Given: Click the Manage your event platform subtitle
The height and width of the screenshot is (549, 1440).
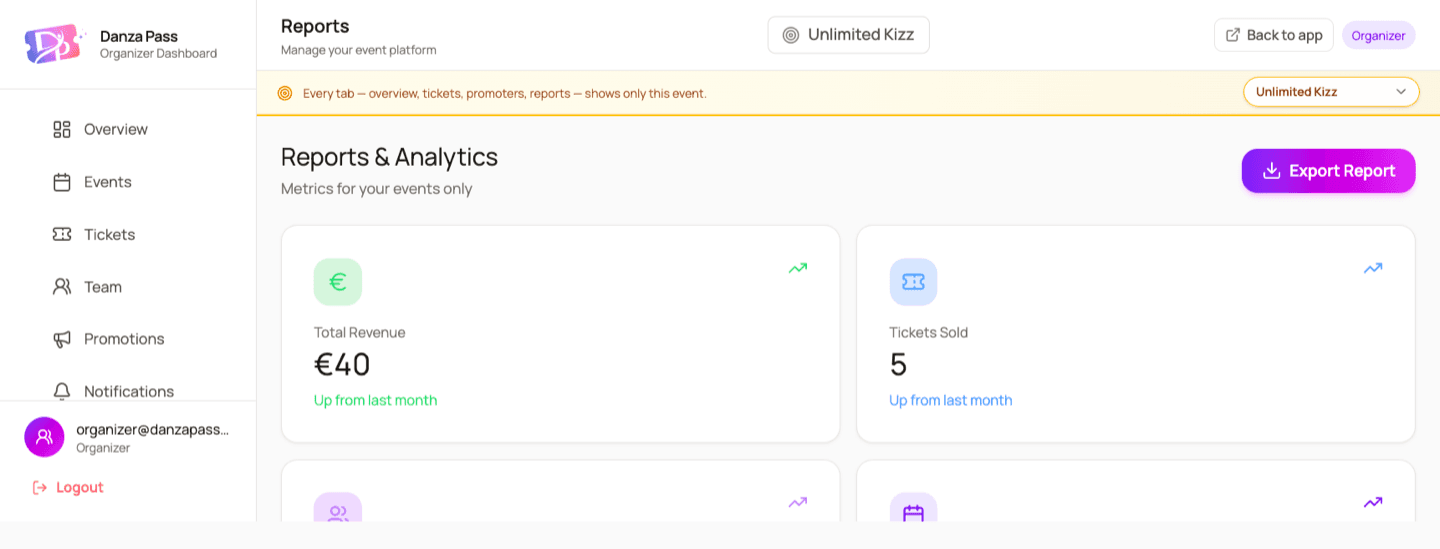Looking at the screenshot, I should point(359,50).
